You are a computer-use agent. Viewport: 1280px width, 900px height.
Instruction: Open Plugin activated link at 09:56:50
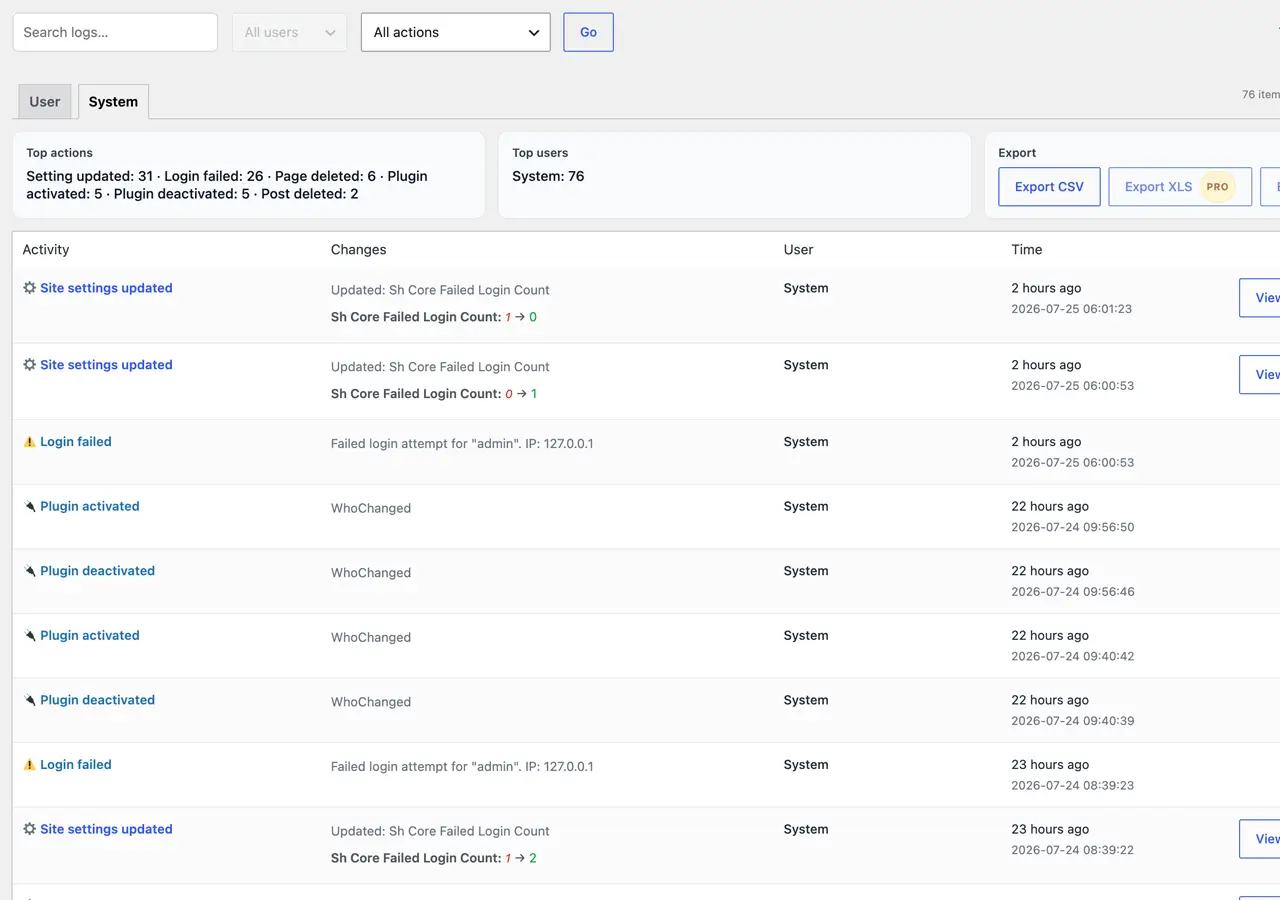90,507
